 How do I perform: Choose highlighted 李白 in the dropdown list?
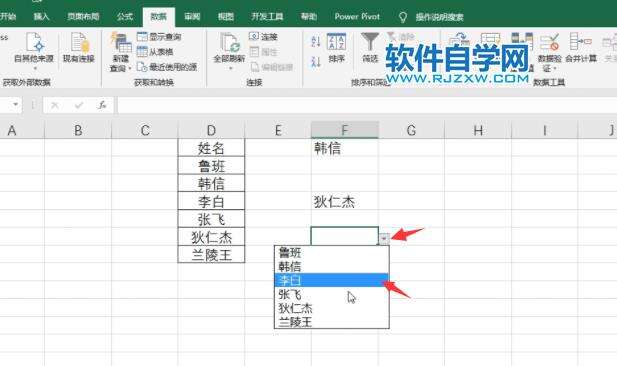[331, 280]
